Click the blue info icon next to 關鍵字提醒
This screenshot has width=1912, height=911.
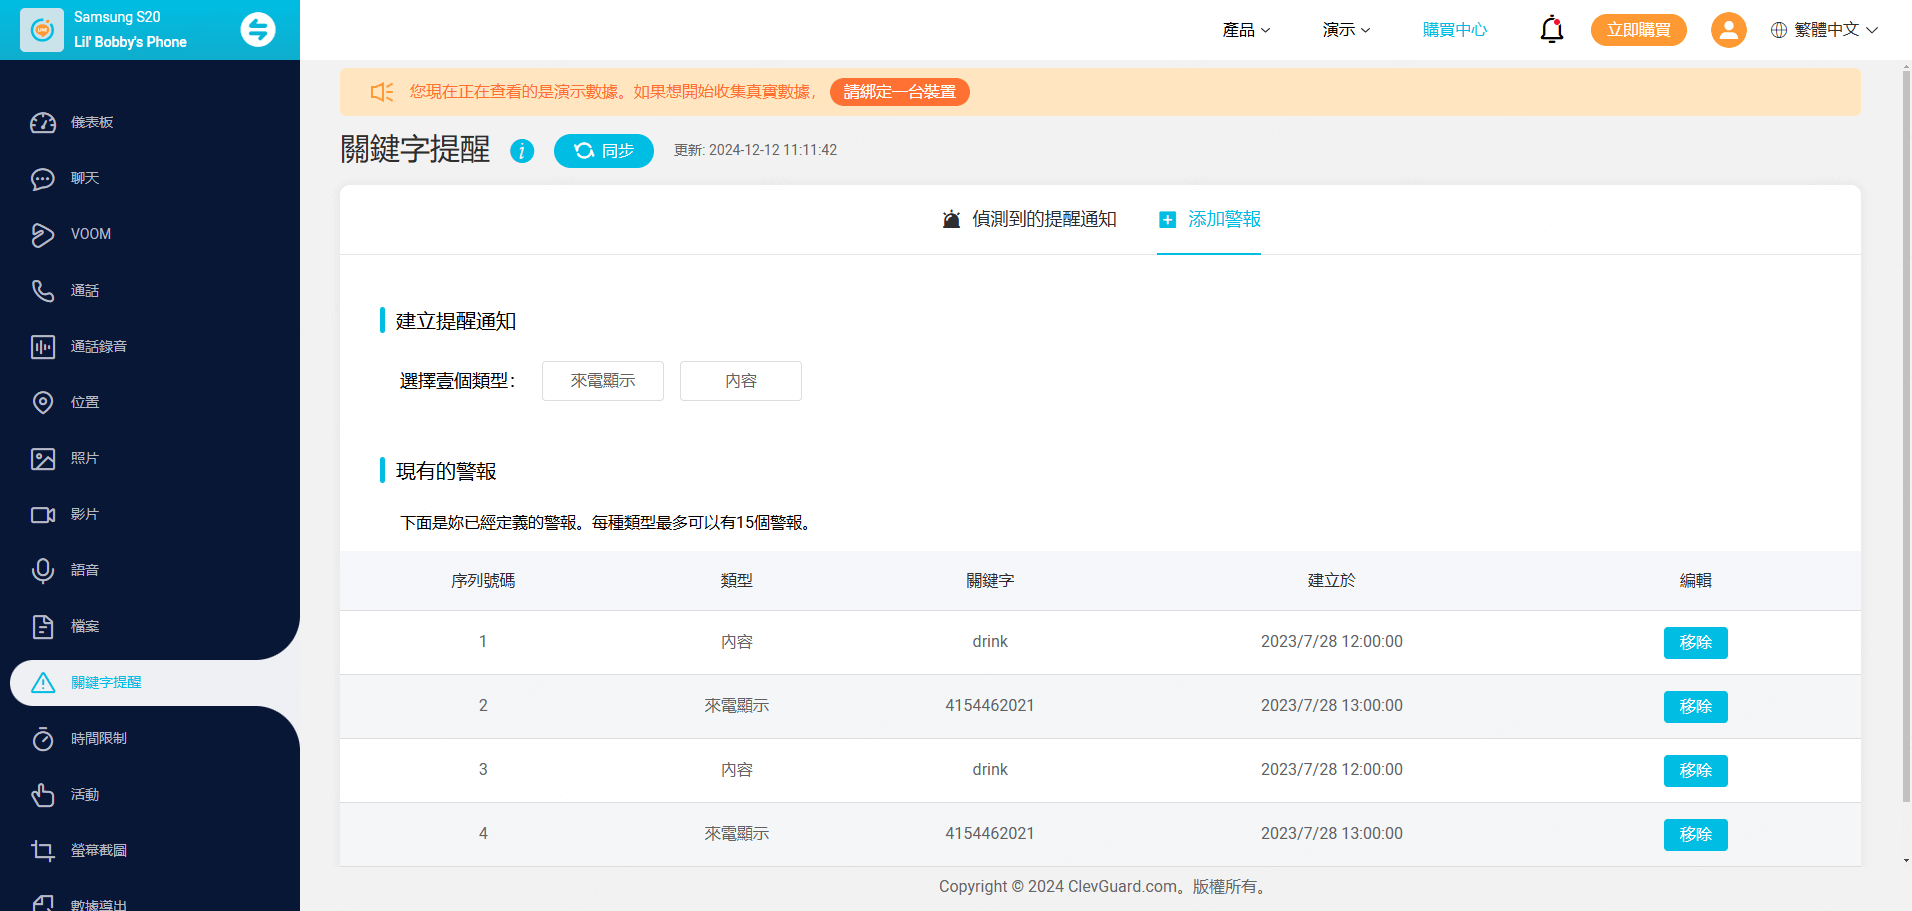522,151
